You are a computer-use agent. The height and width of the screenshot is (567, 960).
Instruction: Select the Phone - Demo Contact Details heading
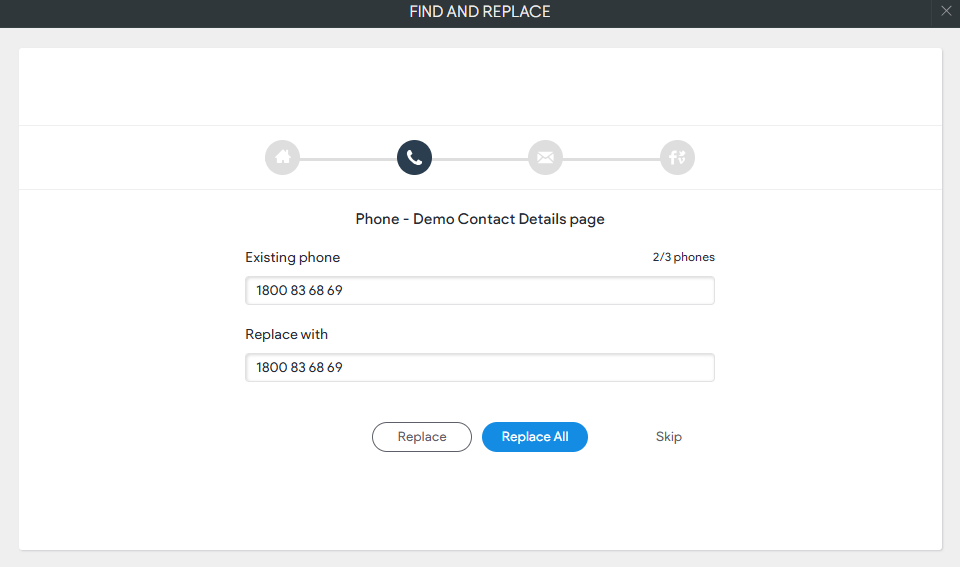click(480, 219)
